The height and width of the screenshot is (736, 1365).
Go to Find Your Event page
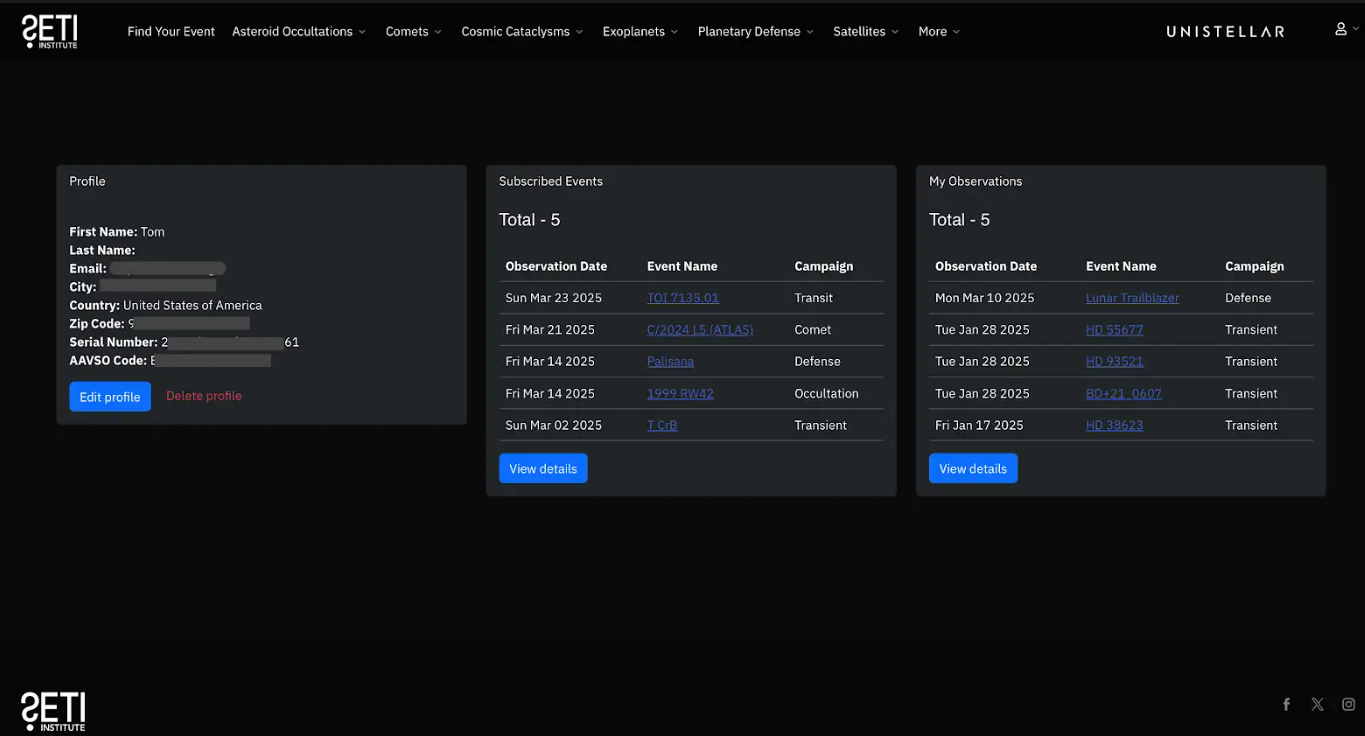tap(171, 32)
